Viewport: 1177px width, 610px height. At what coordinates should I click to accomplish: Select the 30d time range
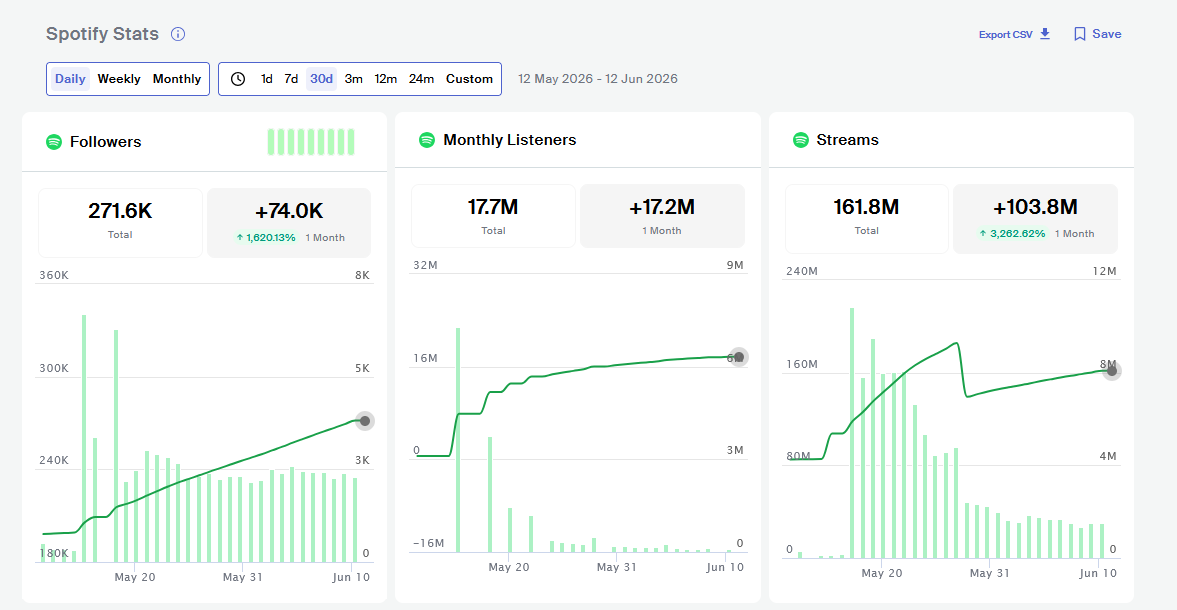pos(321,79)
